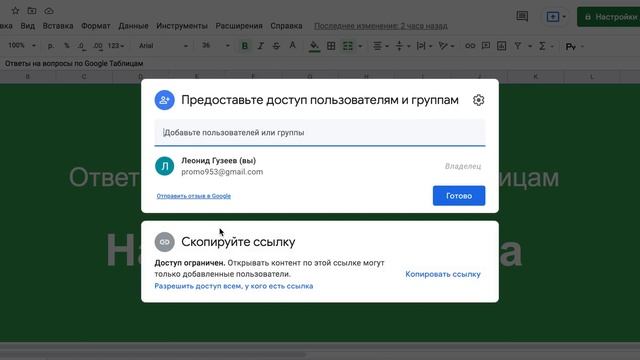Decrease decimal places
Image resolution: width=640 pixels, height=360 pixels.
(x=82, y=46)
